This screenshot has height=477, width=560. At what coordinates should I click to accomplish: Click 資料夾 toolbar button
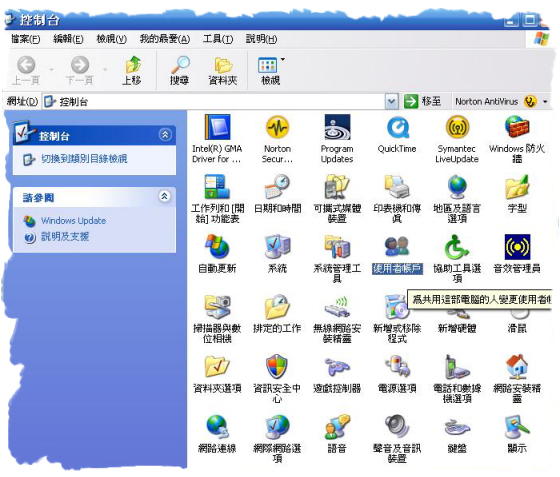pos(223,70)
